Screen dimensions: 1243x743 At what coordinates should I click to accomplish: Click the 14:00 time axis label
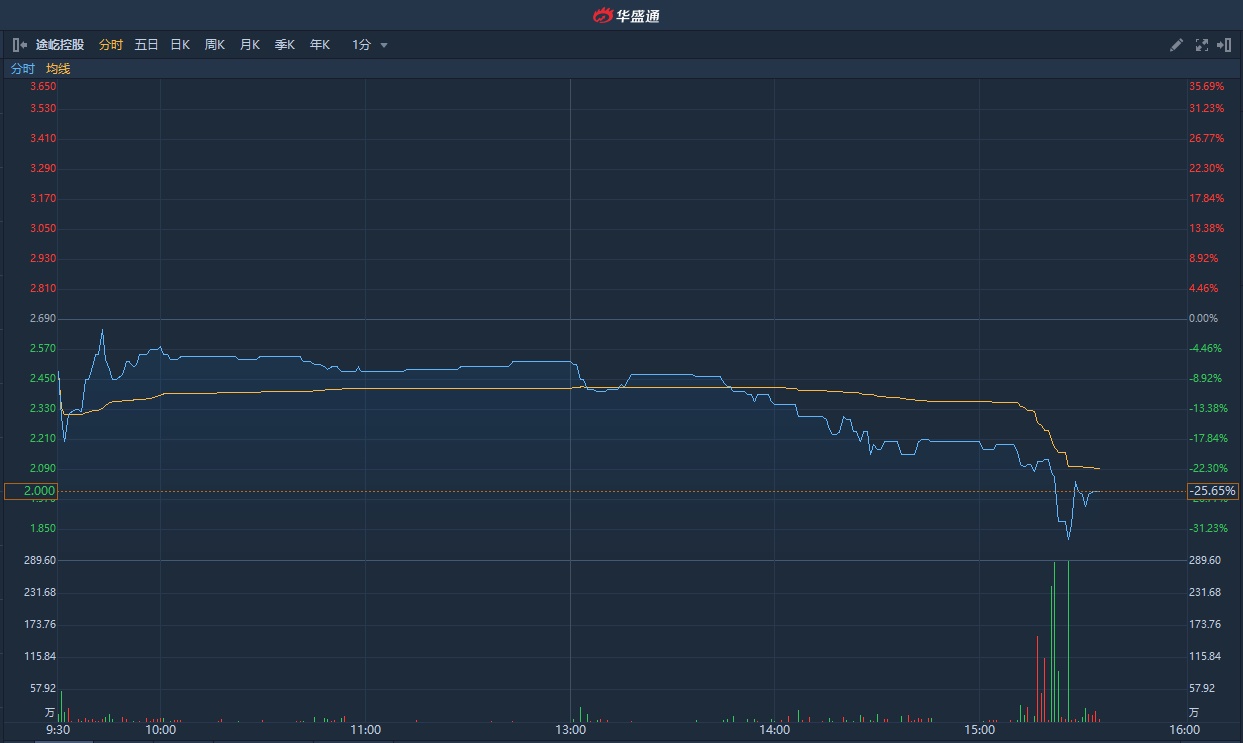tap(775, 730)
